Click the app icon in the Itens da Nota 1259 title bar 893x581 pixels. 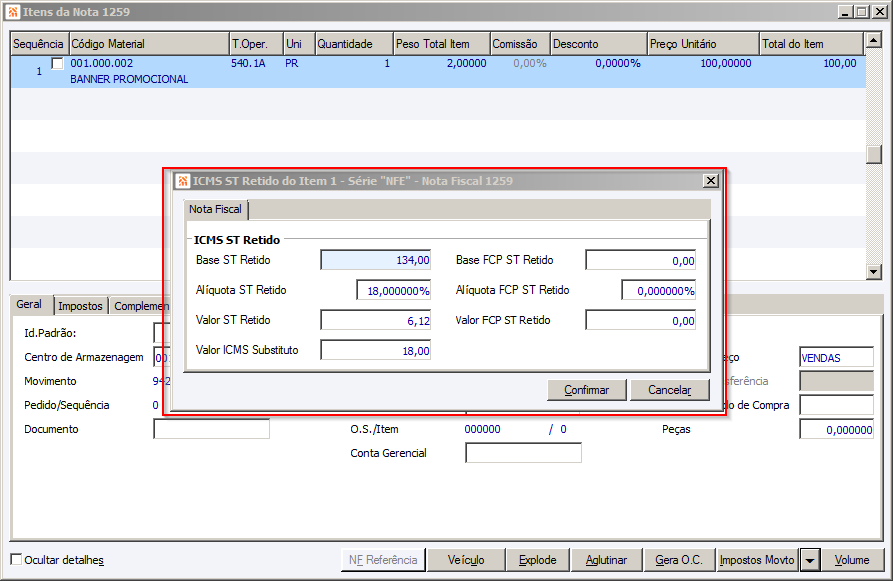coord(13,12)
